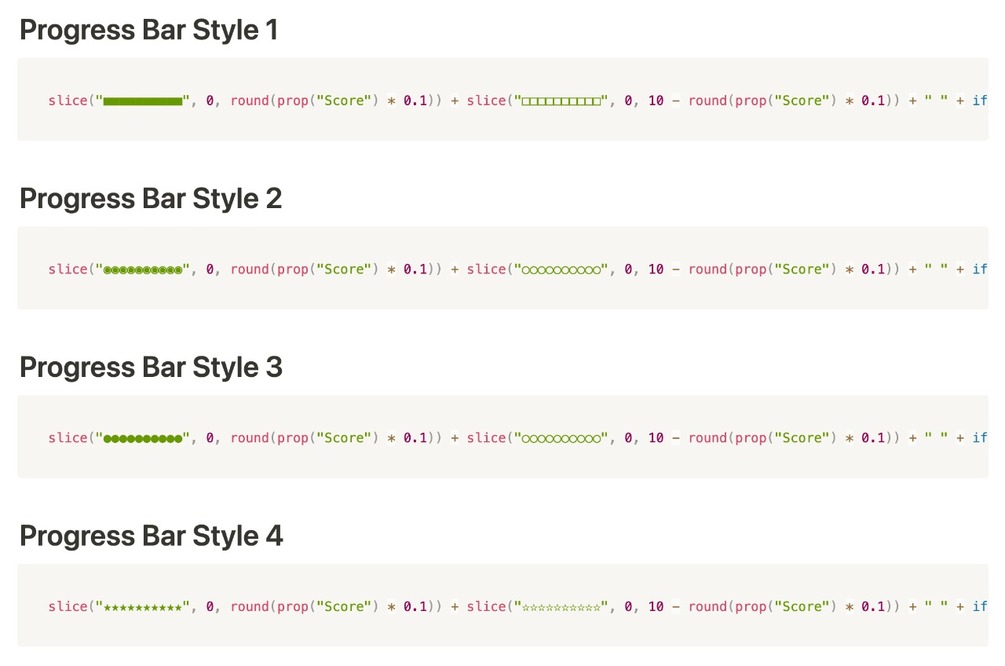
Task: Click the hollow circles string in Style 2 code
Action: [562, 270]
